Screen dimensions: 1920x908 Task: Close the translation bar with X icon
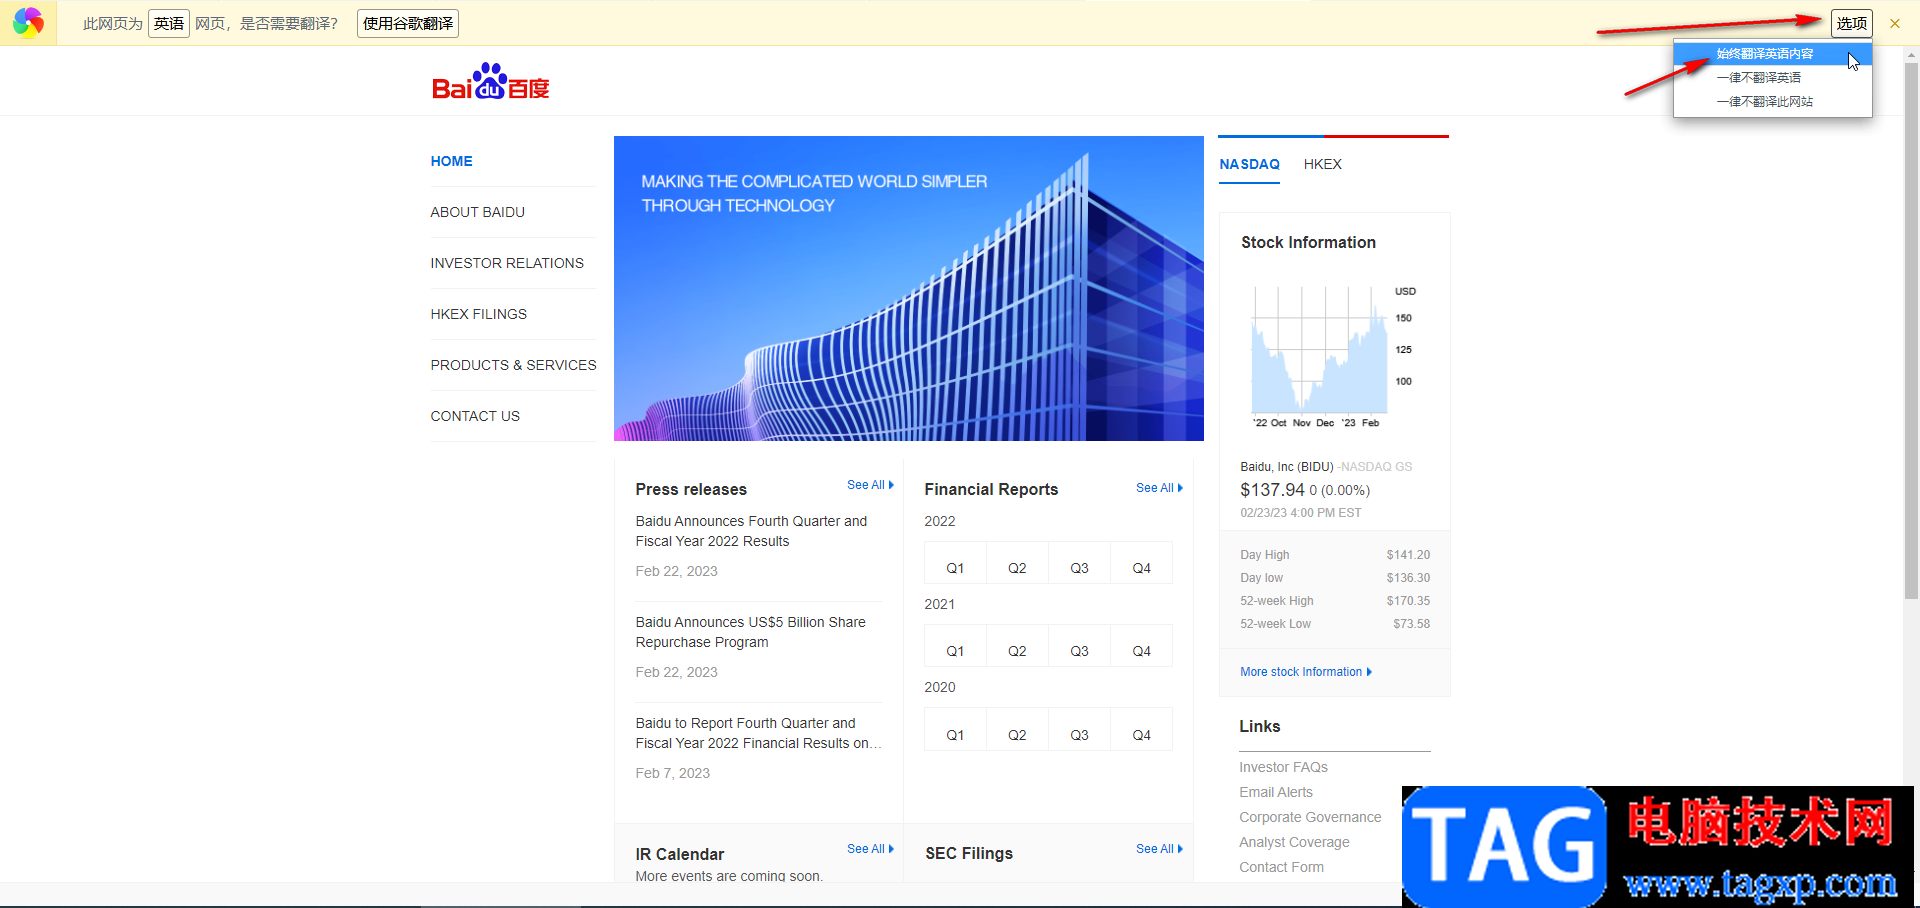pyautogui.click(x=1894, y=23)
